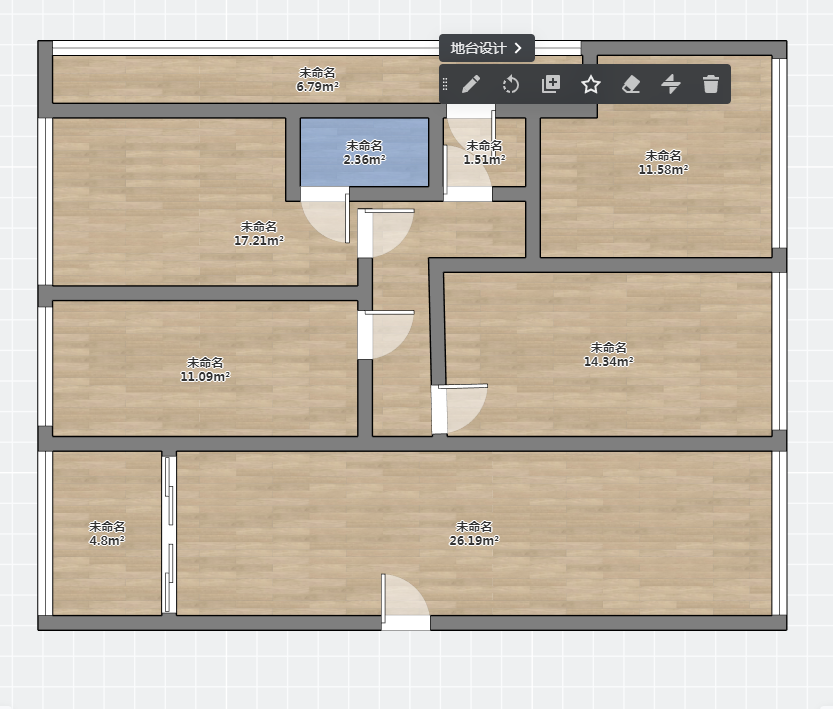The image size is (833, 709).
Task: Select sliding door beside the 4.8m² room
Action: [x=170, y=534]
